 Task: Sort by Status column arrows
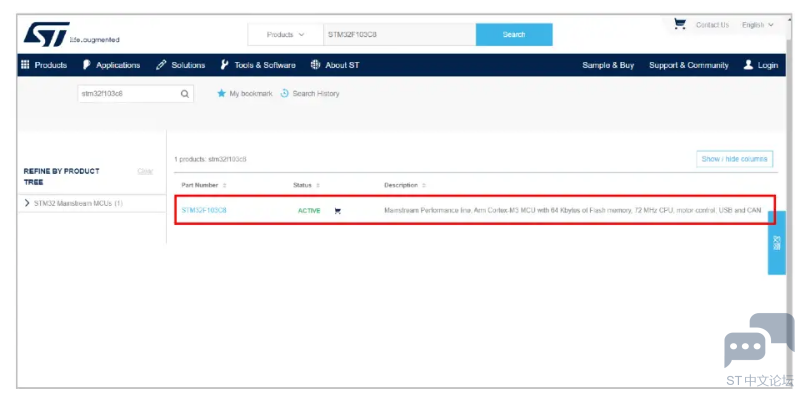318,185
